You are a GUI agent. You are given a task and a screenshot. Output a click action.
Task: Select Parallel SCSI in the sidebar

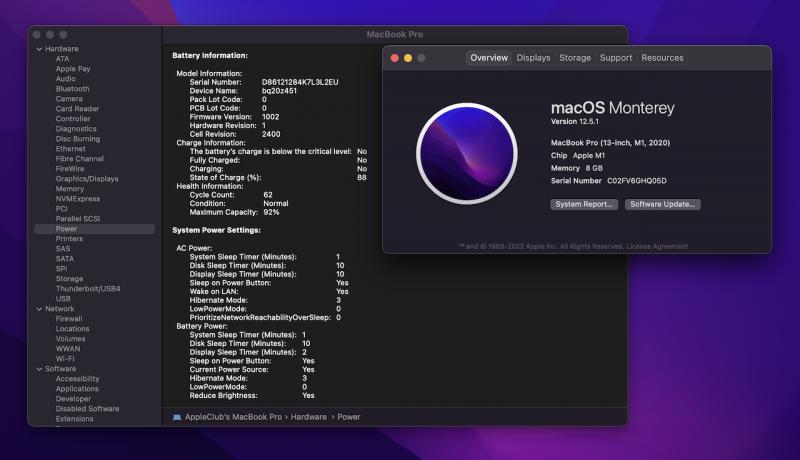(x=78, y=219)
